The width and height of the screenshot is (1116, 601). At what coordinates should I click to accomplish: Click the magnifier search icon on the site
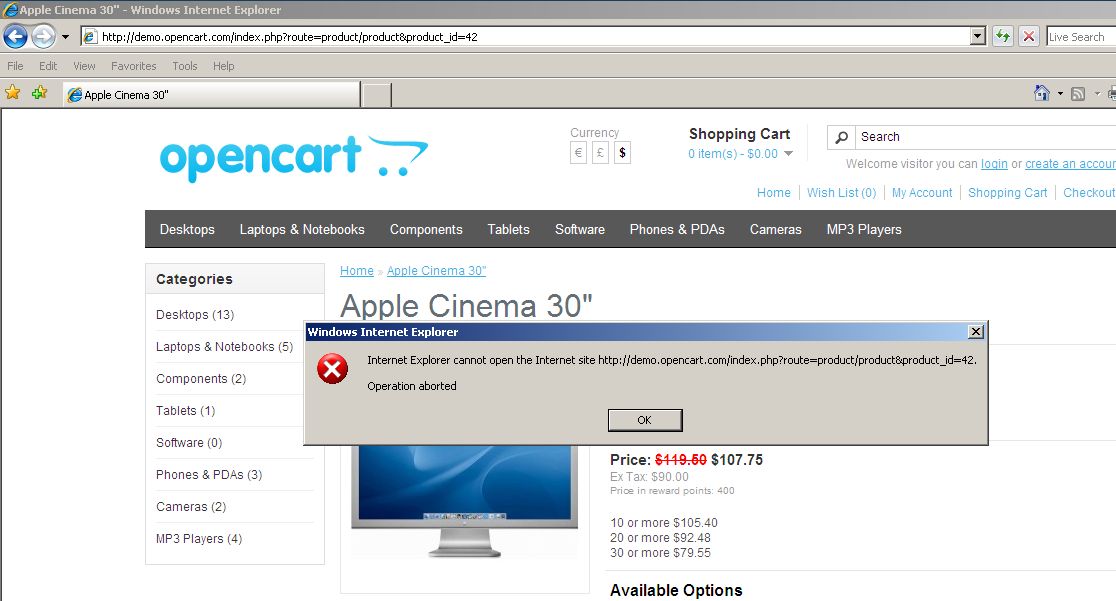coord(841,137)
